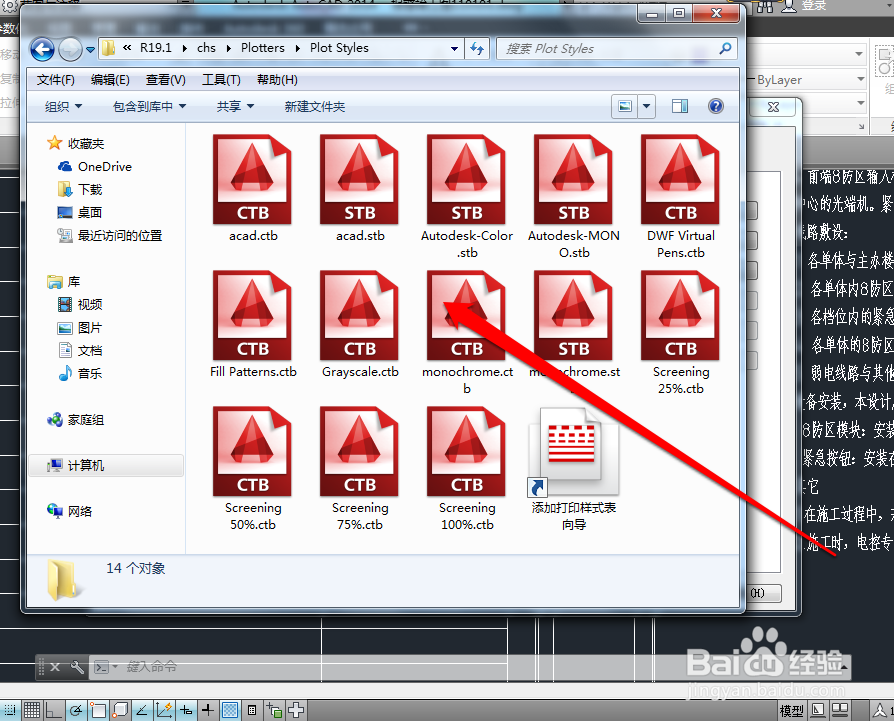Toggle polar tracking in status bar
This screenshot has height=721, width=894.
[75, 710]
